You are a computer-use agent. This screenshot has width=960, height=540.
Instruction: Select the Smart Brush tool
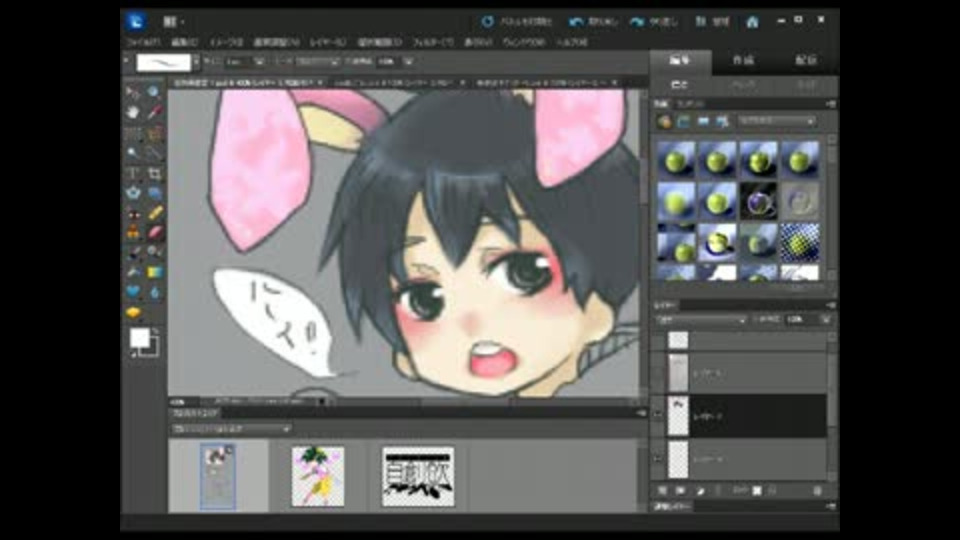[154, 252]
